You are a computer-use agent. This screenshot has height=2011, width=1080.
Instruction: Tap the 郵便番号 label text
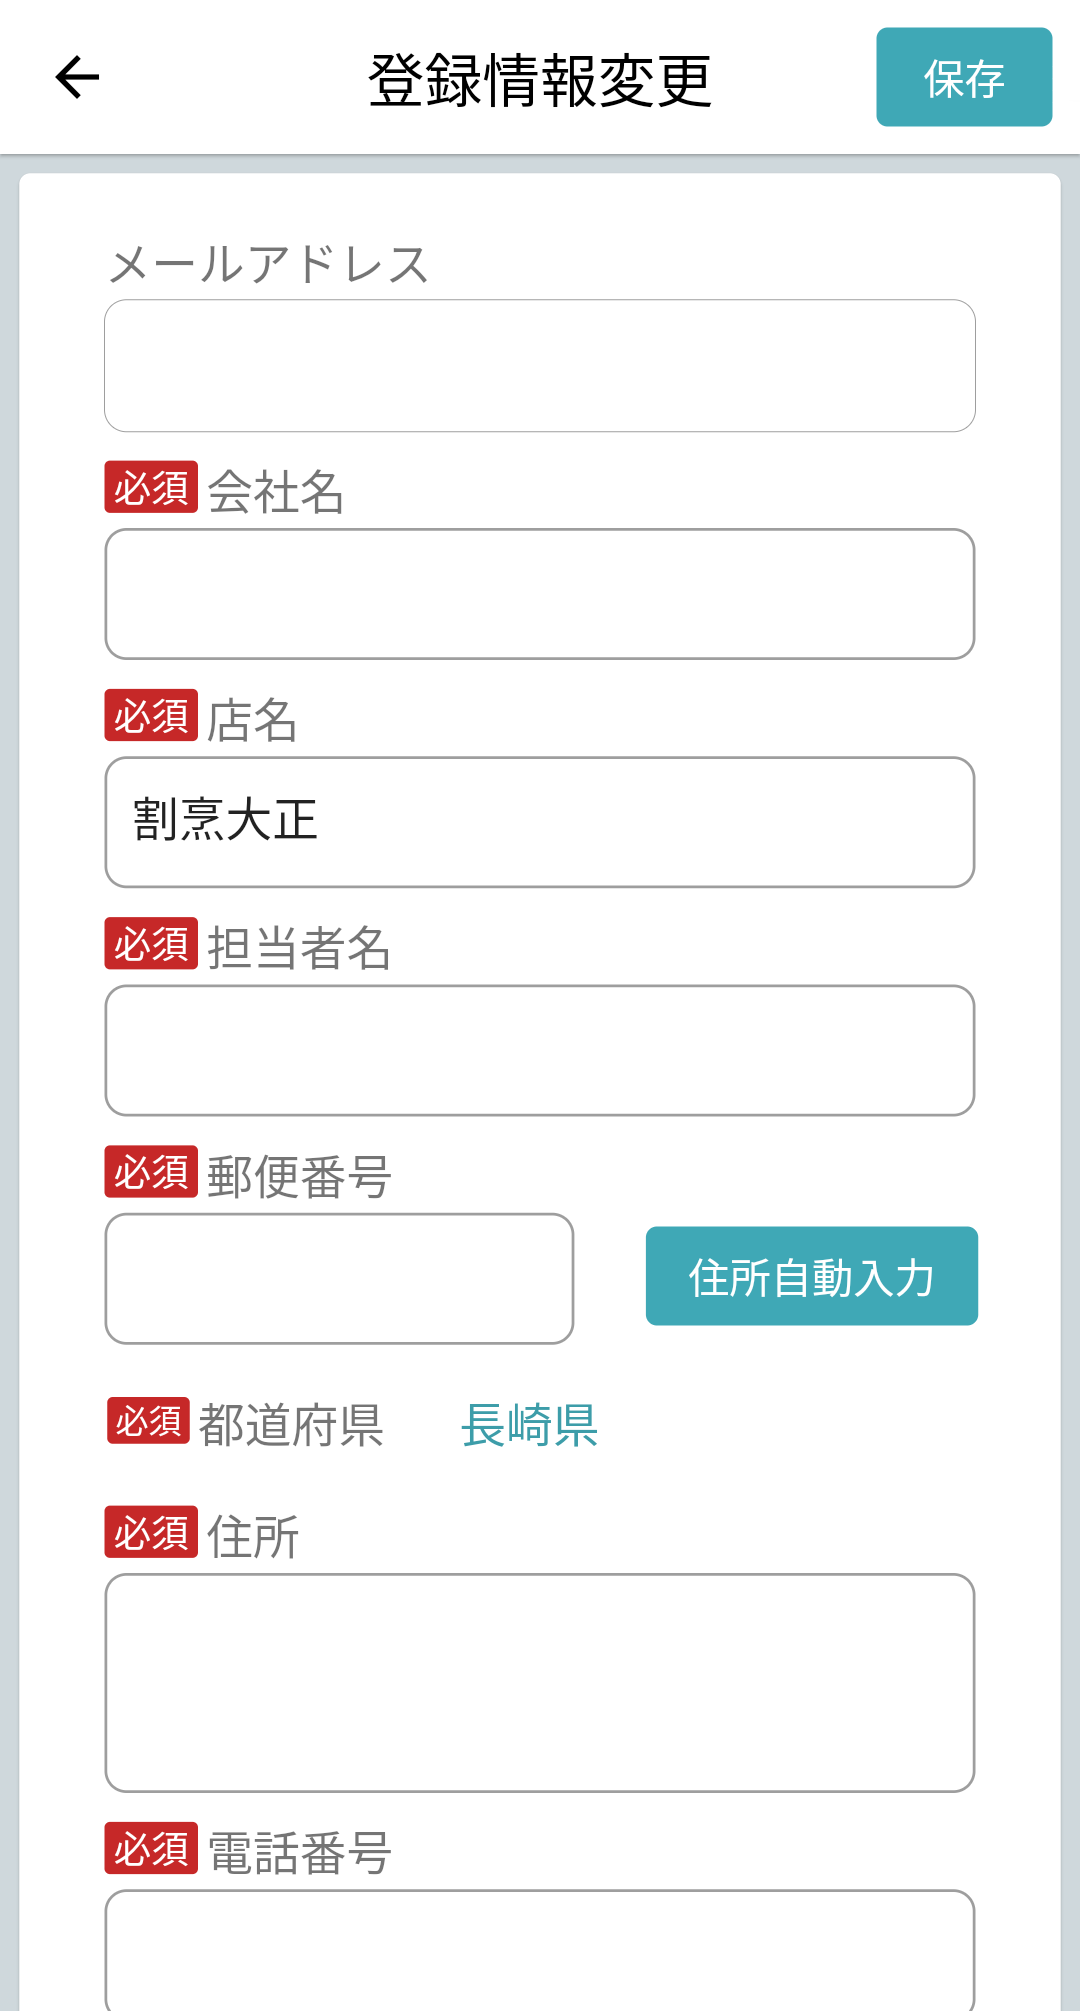point(299,1176)
